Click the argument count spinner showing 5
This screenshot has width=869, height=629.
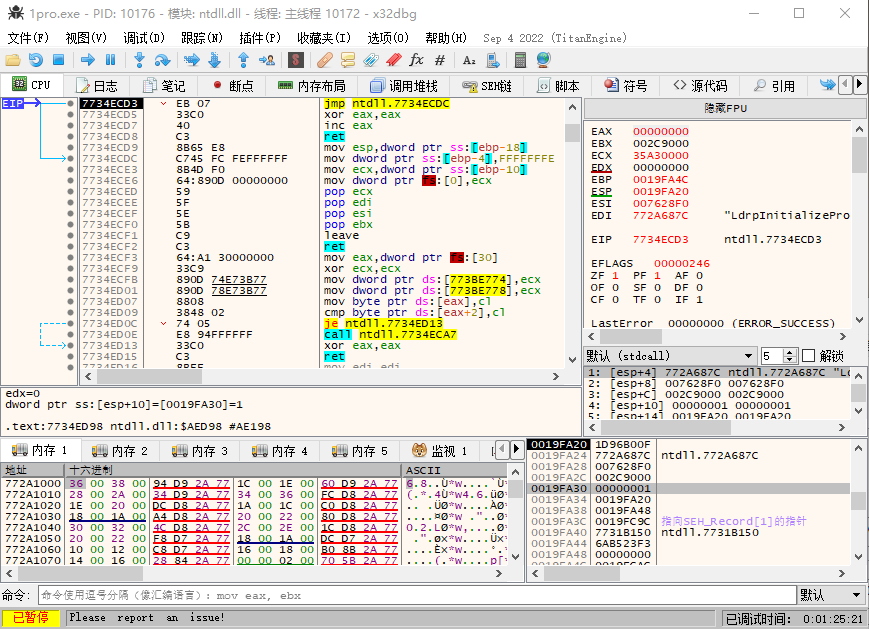(x=779, y=356)
